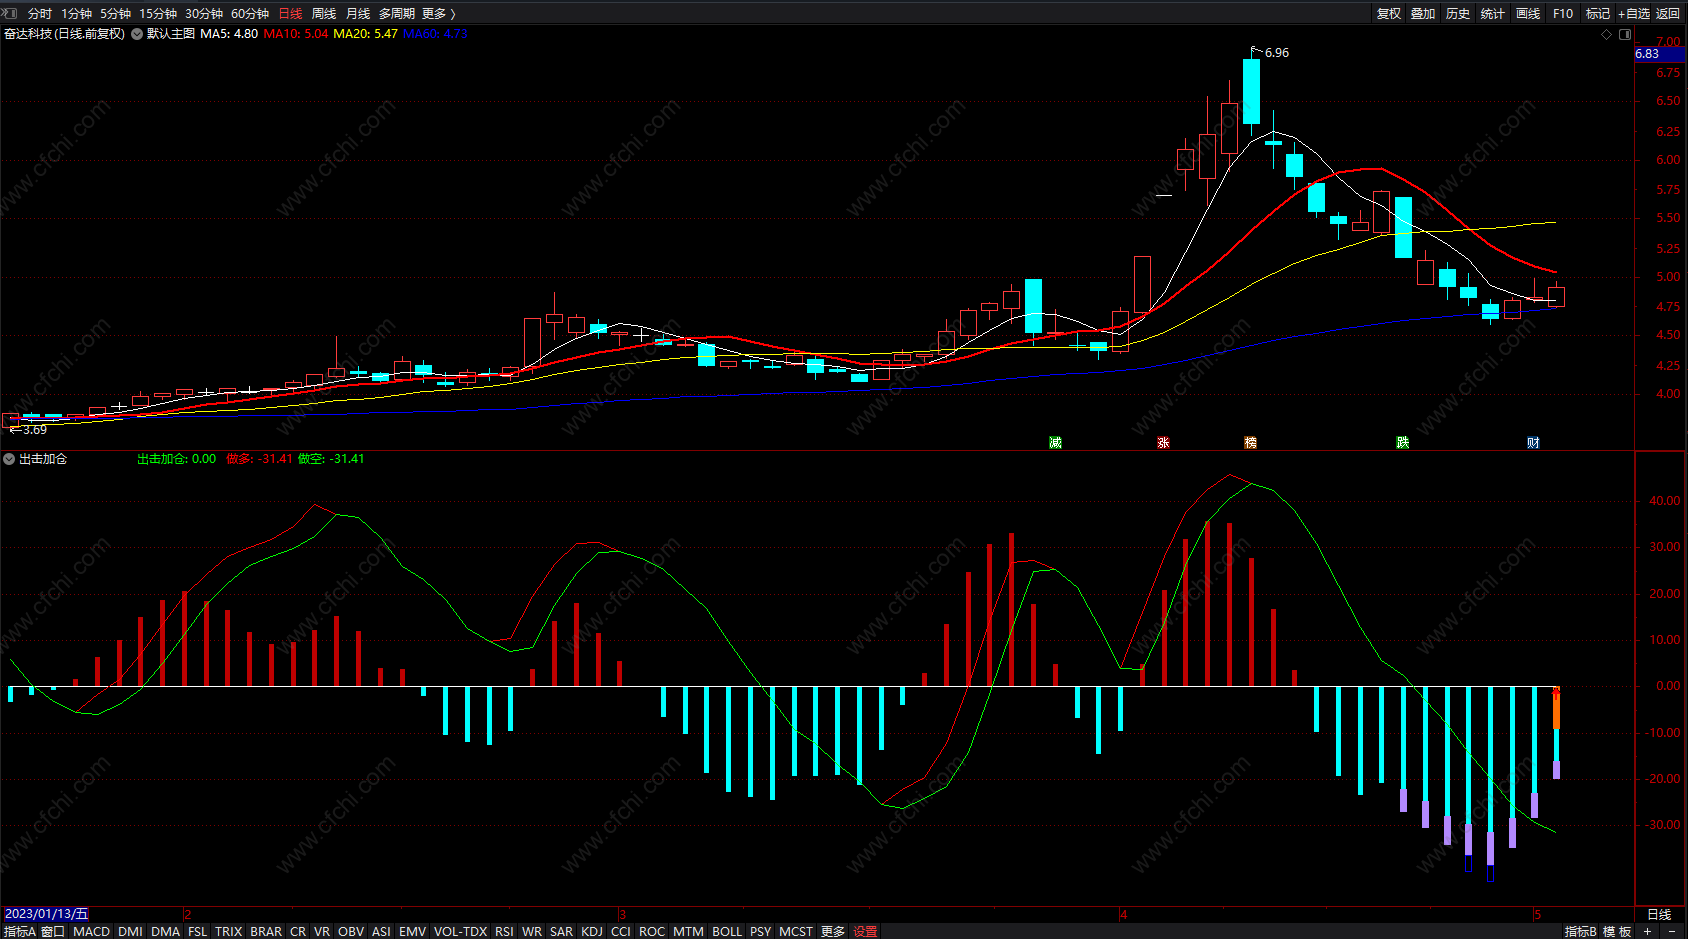Zoom out using the minus button
The width and height of the screenshot is (1688, 939).
click(1672, 931)
